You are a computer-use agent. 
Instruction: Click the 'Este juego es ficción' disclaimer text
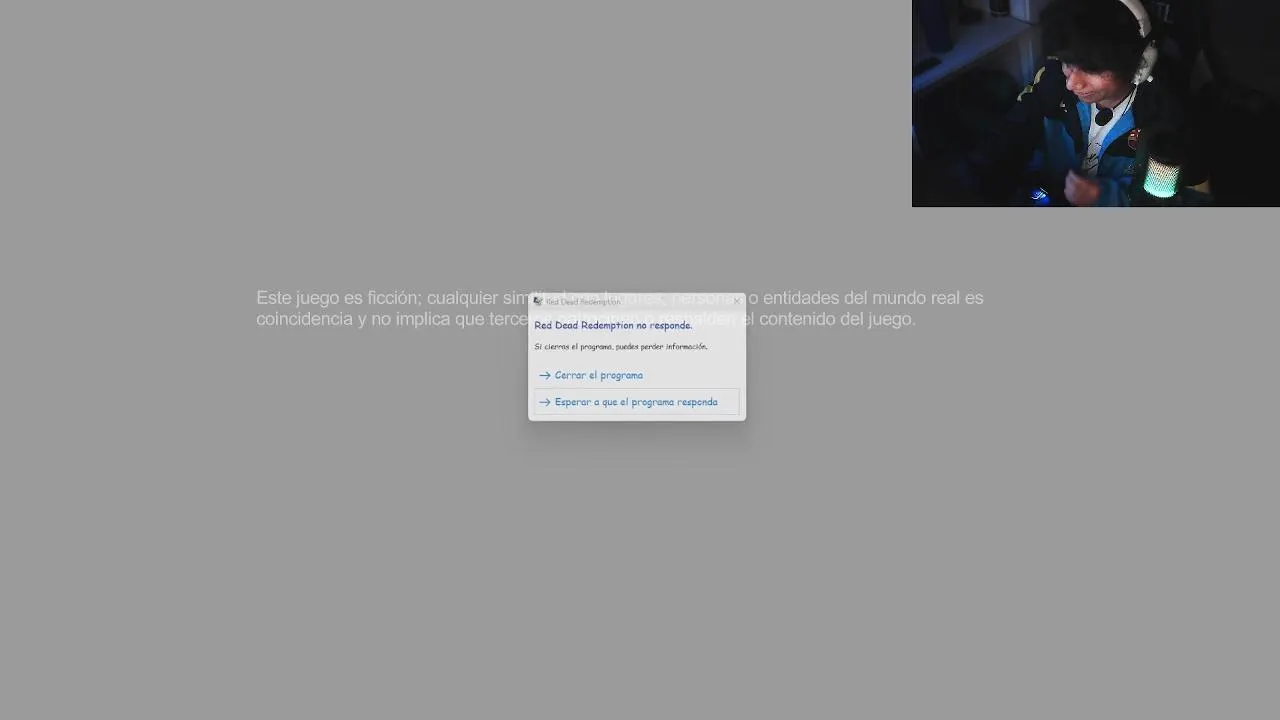click(x=620, y=308)
